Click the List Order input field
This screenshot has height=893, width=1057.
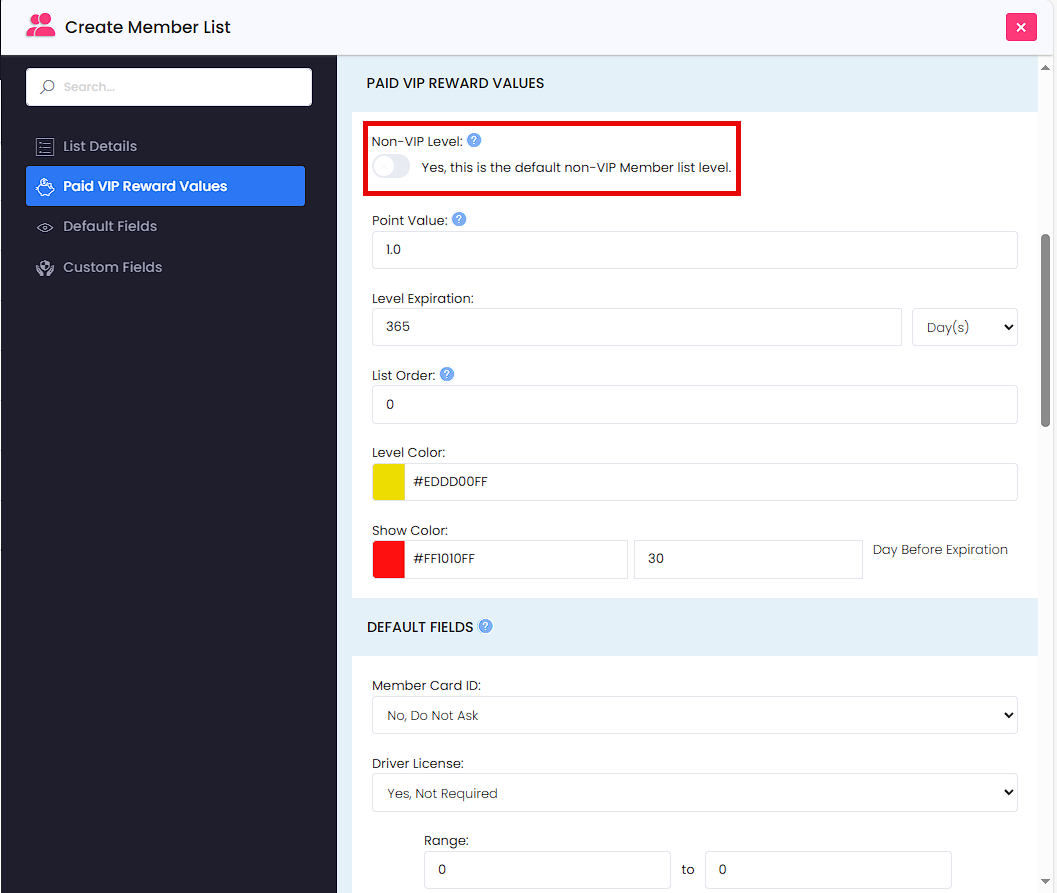pos(694,404)
